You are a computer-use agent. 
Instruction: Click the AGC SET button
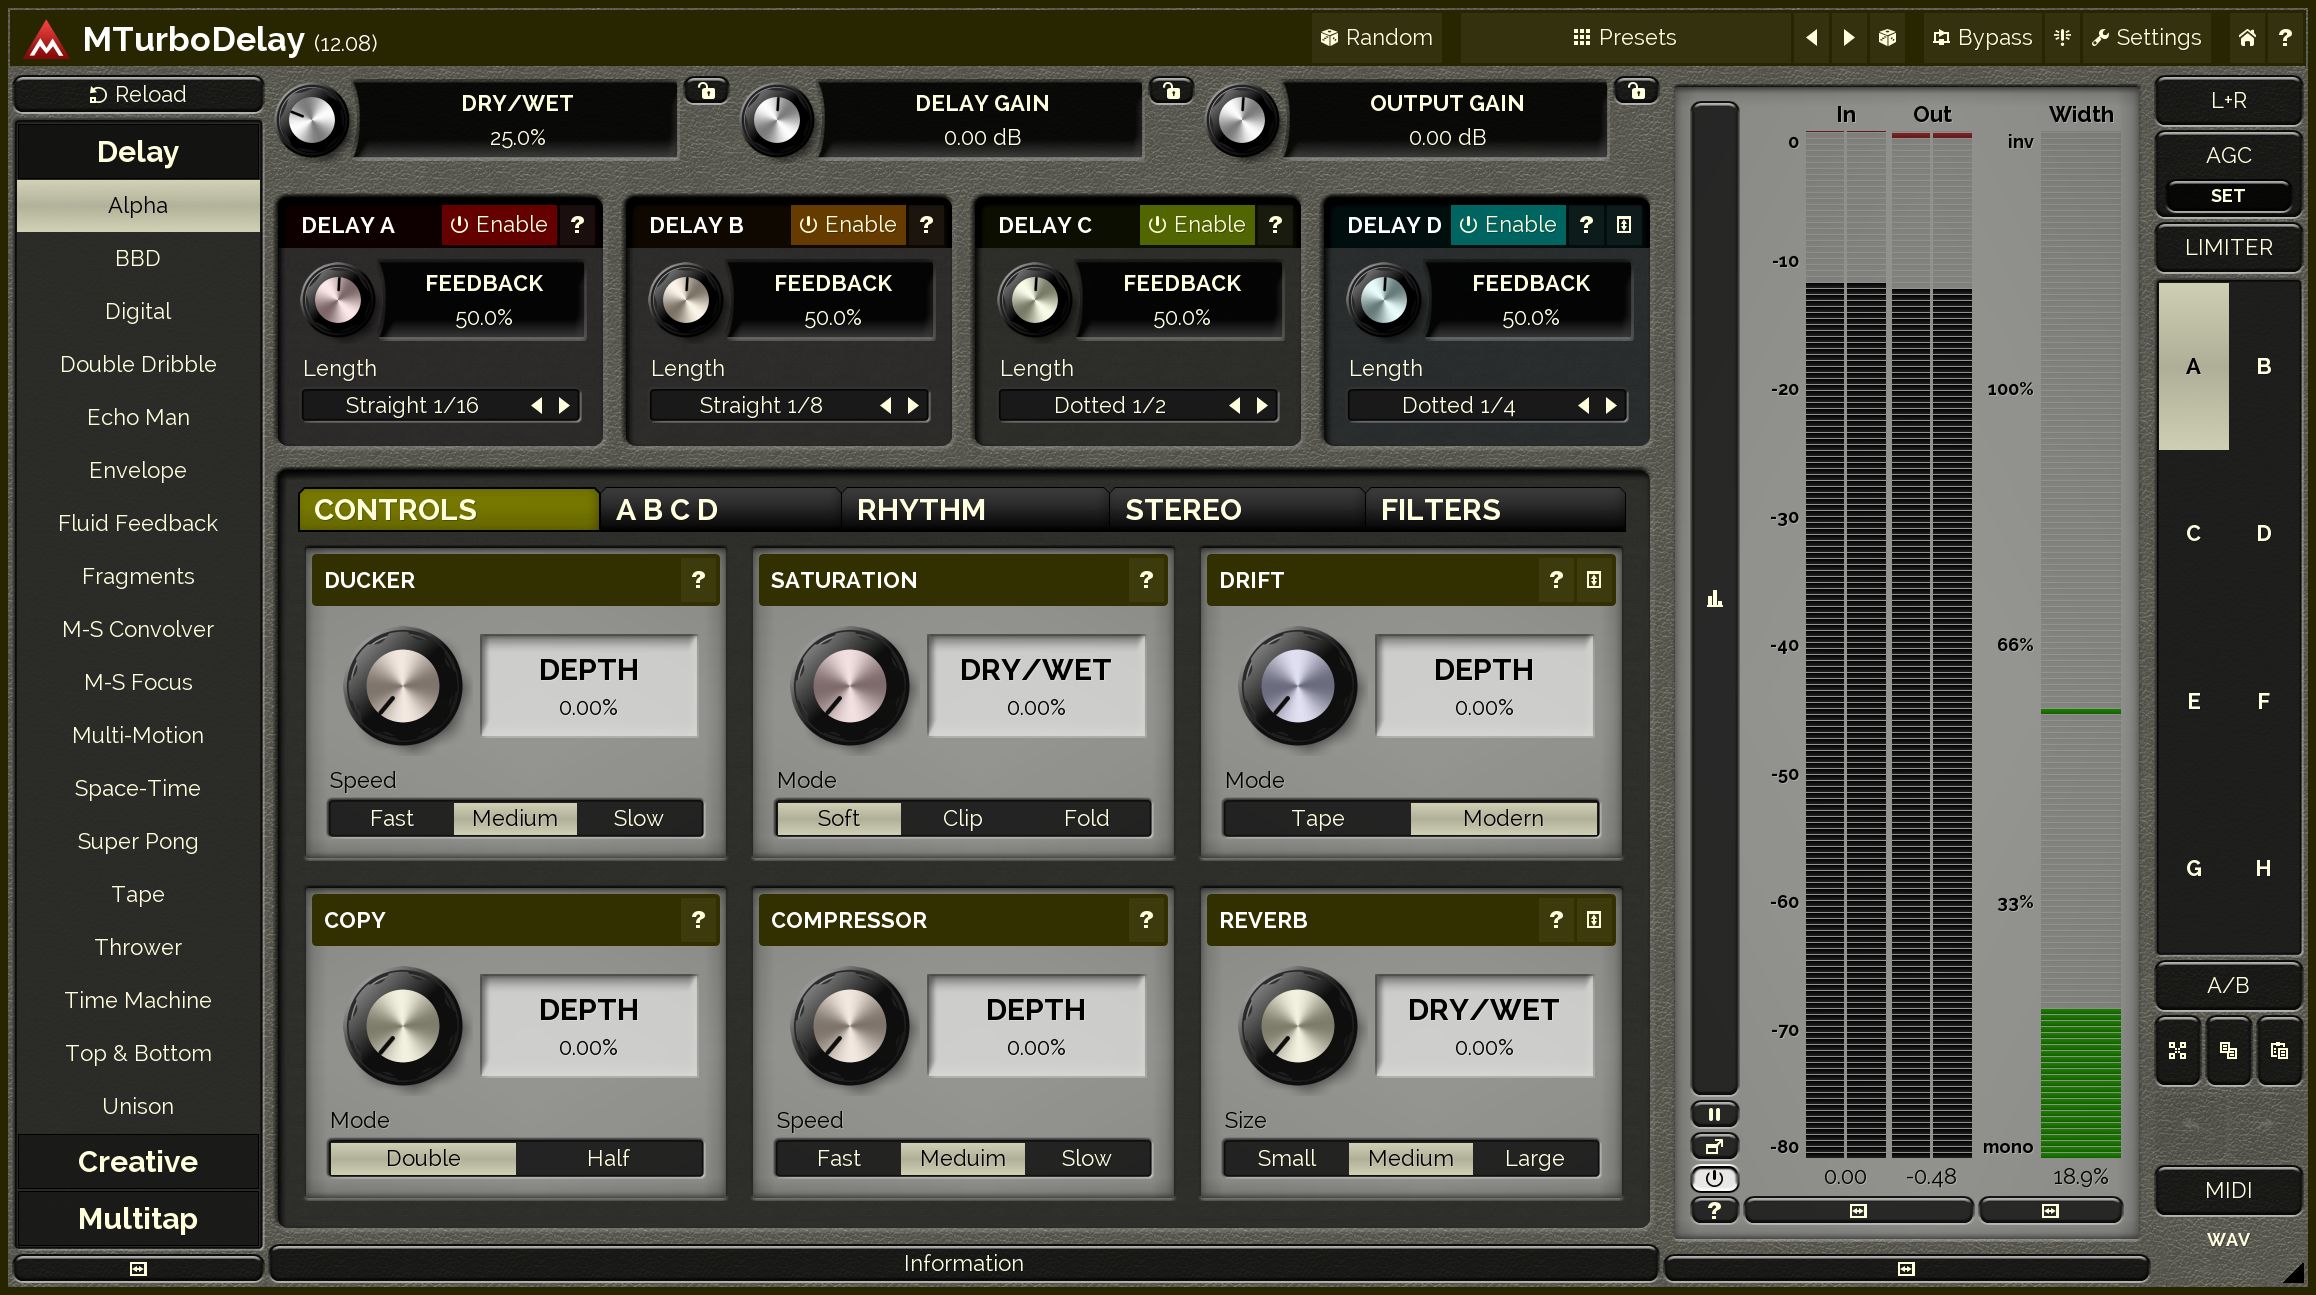(x=2228, y=195)
